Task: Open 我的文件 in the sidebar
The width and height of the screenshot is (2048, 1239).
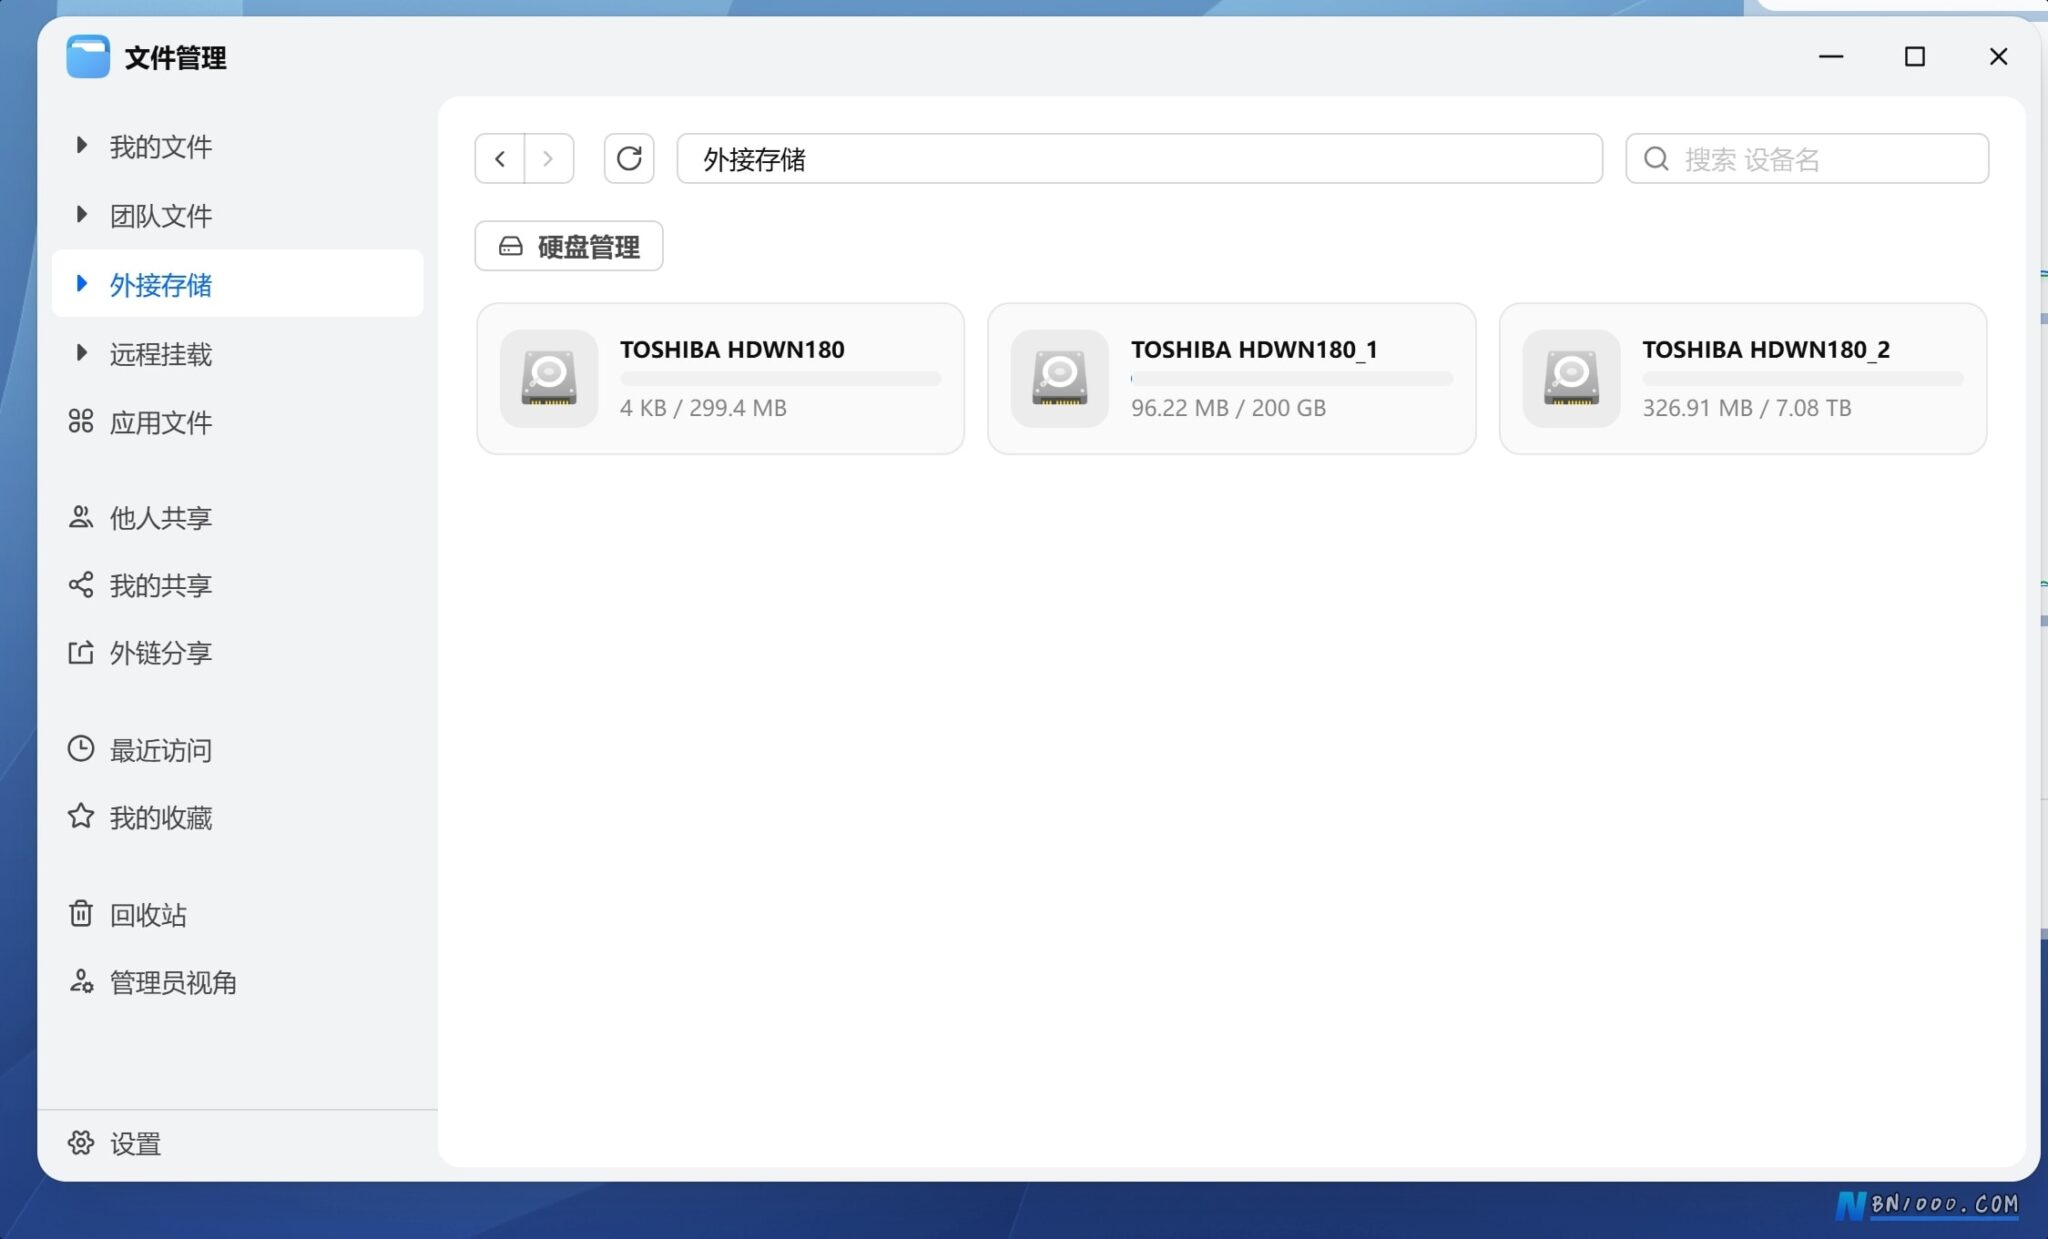Action: (238, 147)
